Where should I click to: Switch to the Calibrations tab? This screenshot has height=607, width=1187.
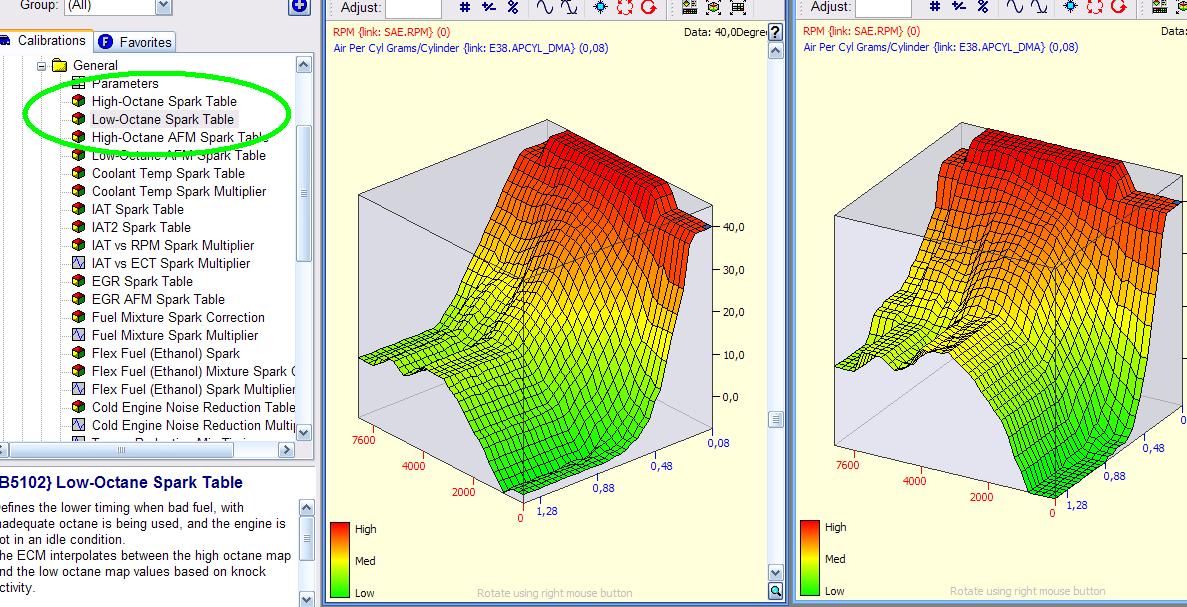tap(45, 41)
